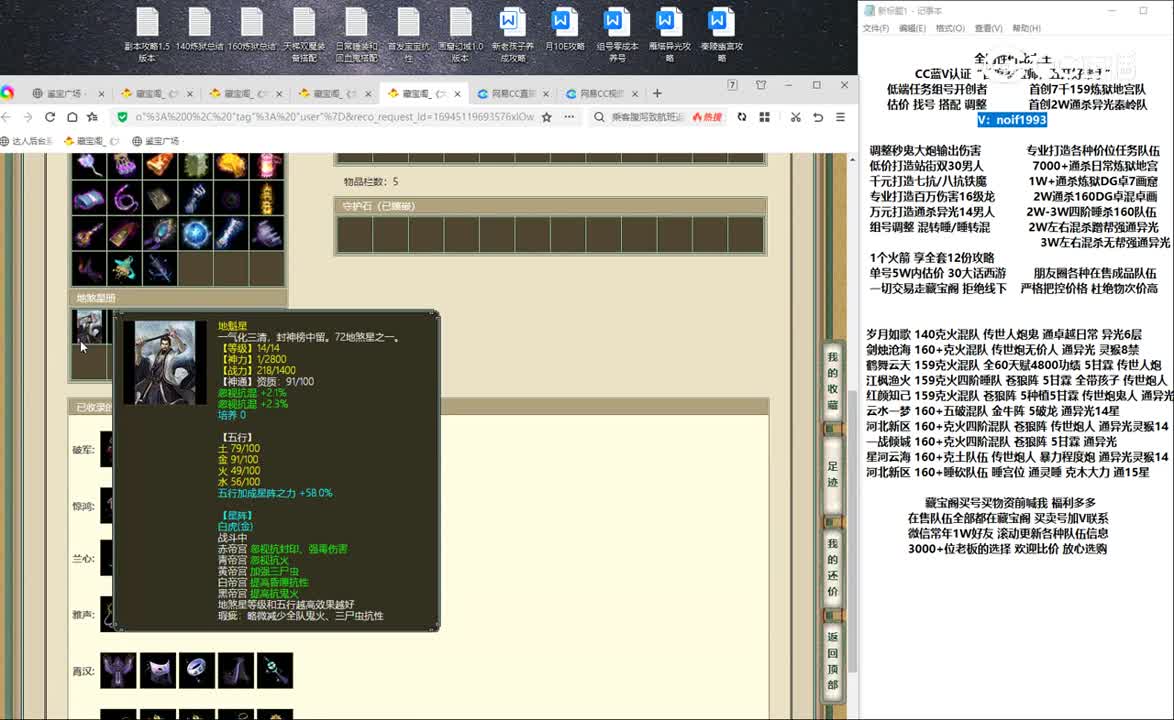Open favorites star list icon left of address bar
Viewport: 1174px width, 720px height.
(x=93, y=117)
